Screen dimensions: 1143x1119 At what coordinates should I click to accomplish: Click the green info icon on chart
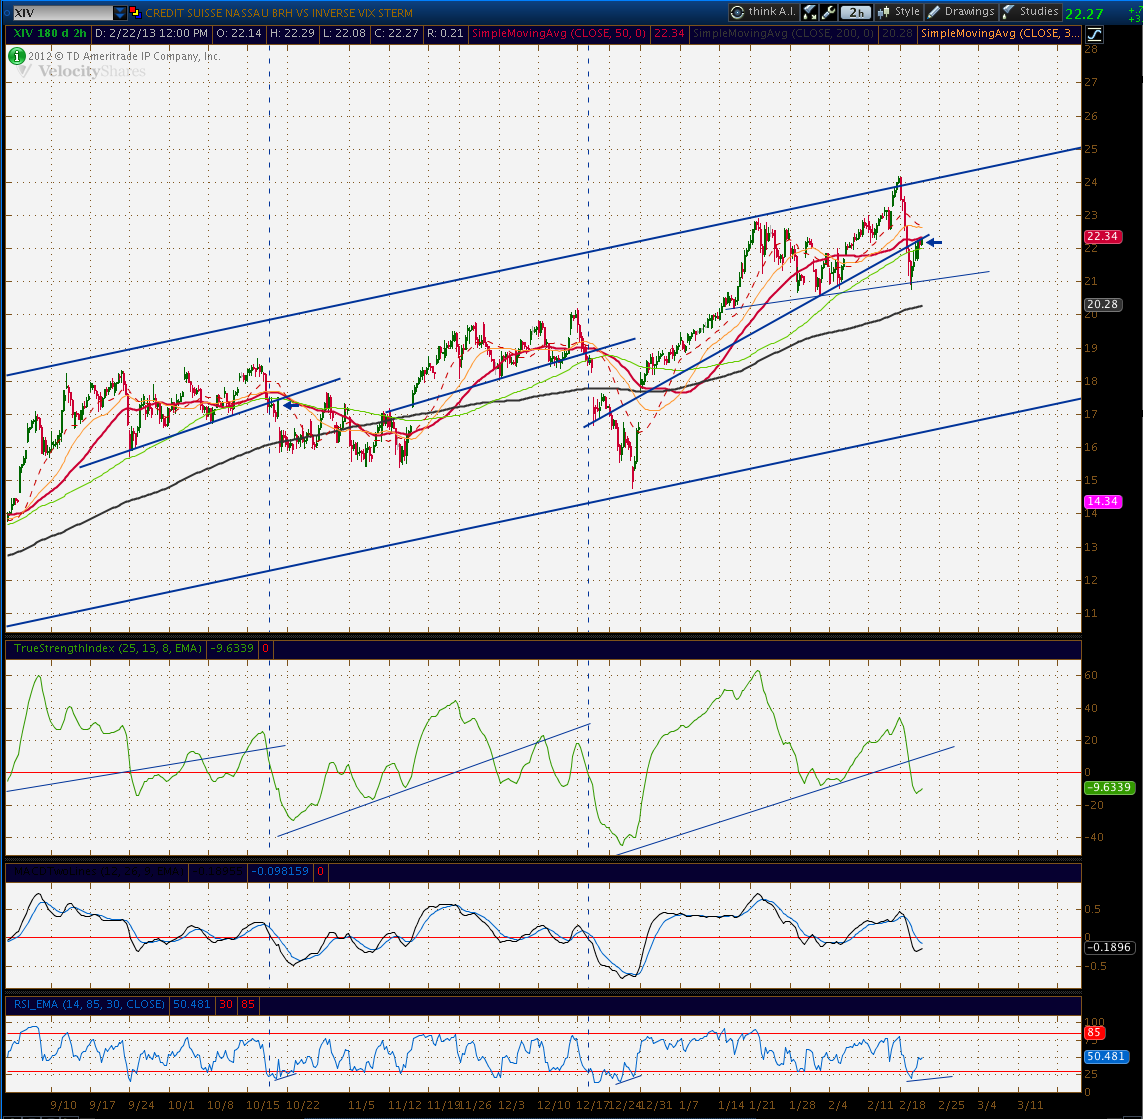click(x=17, y=55)
